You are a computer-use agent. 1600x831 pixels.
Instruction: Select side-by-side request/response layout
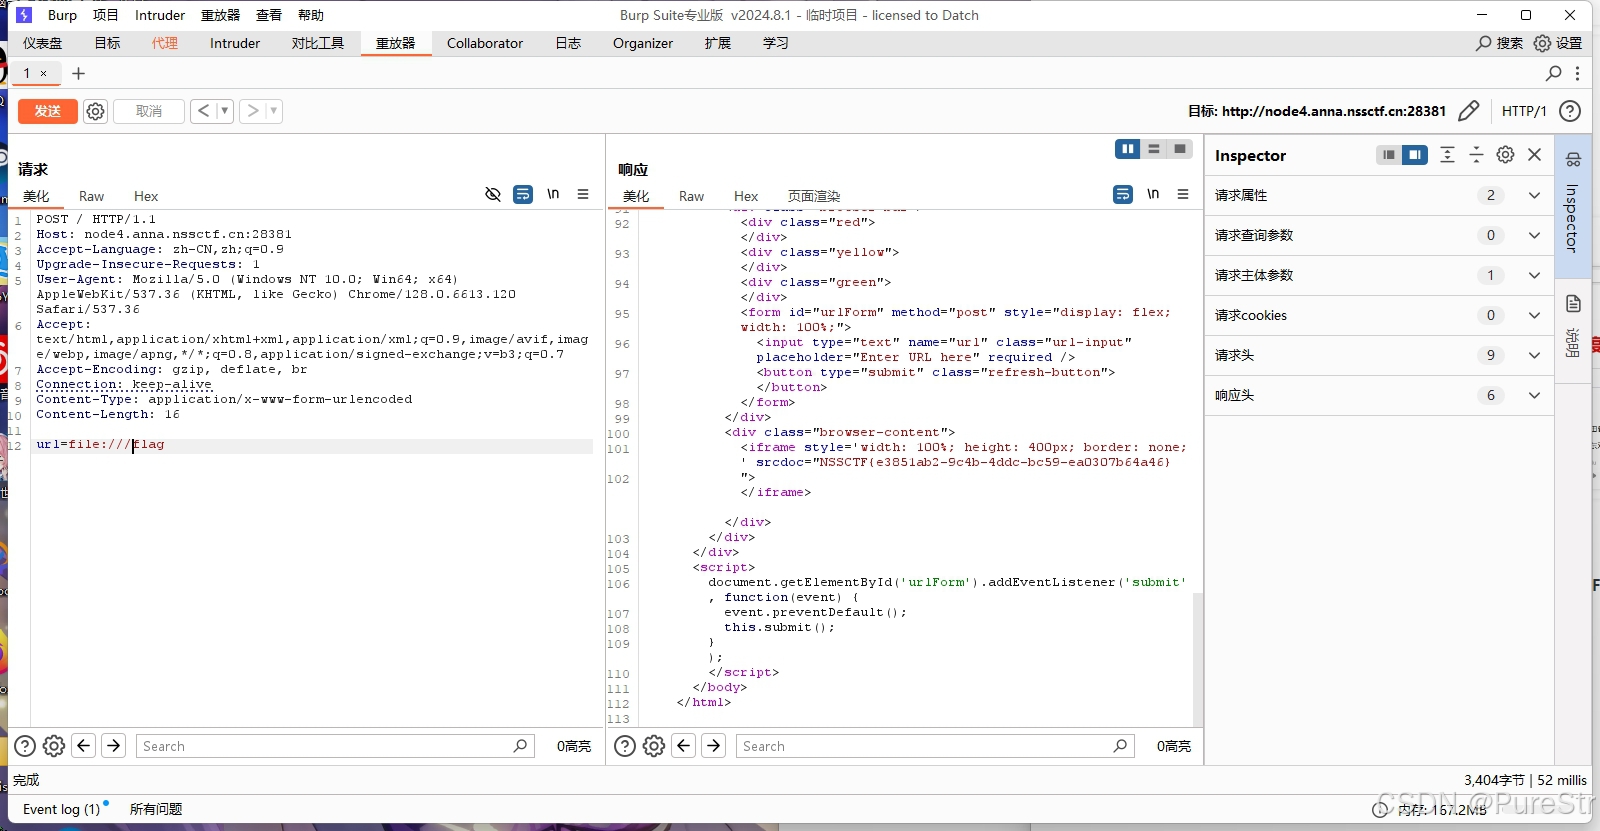[x=1128, y=149]
